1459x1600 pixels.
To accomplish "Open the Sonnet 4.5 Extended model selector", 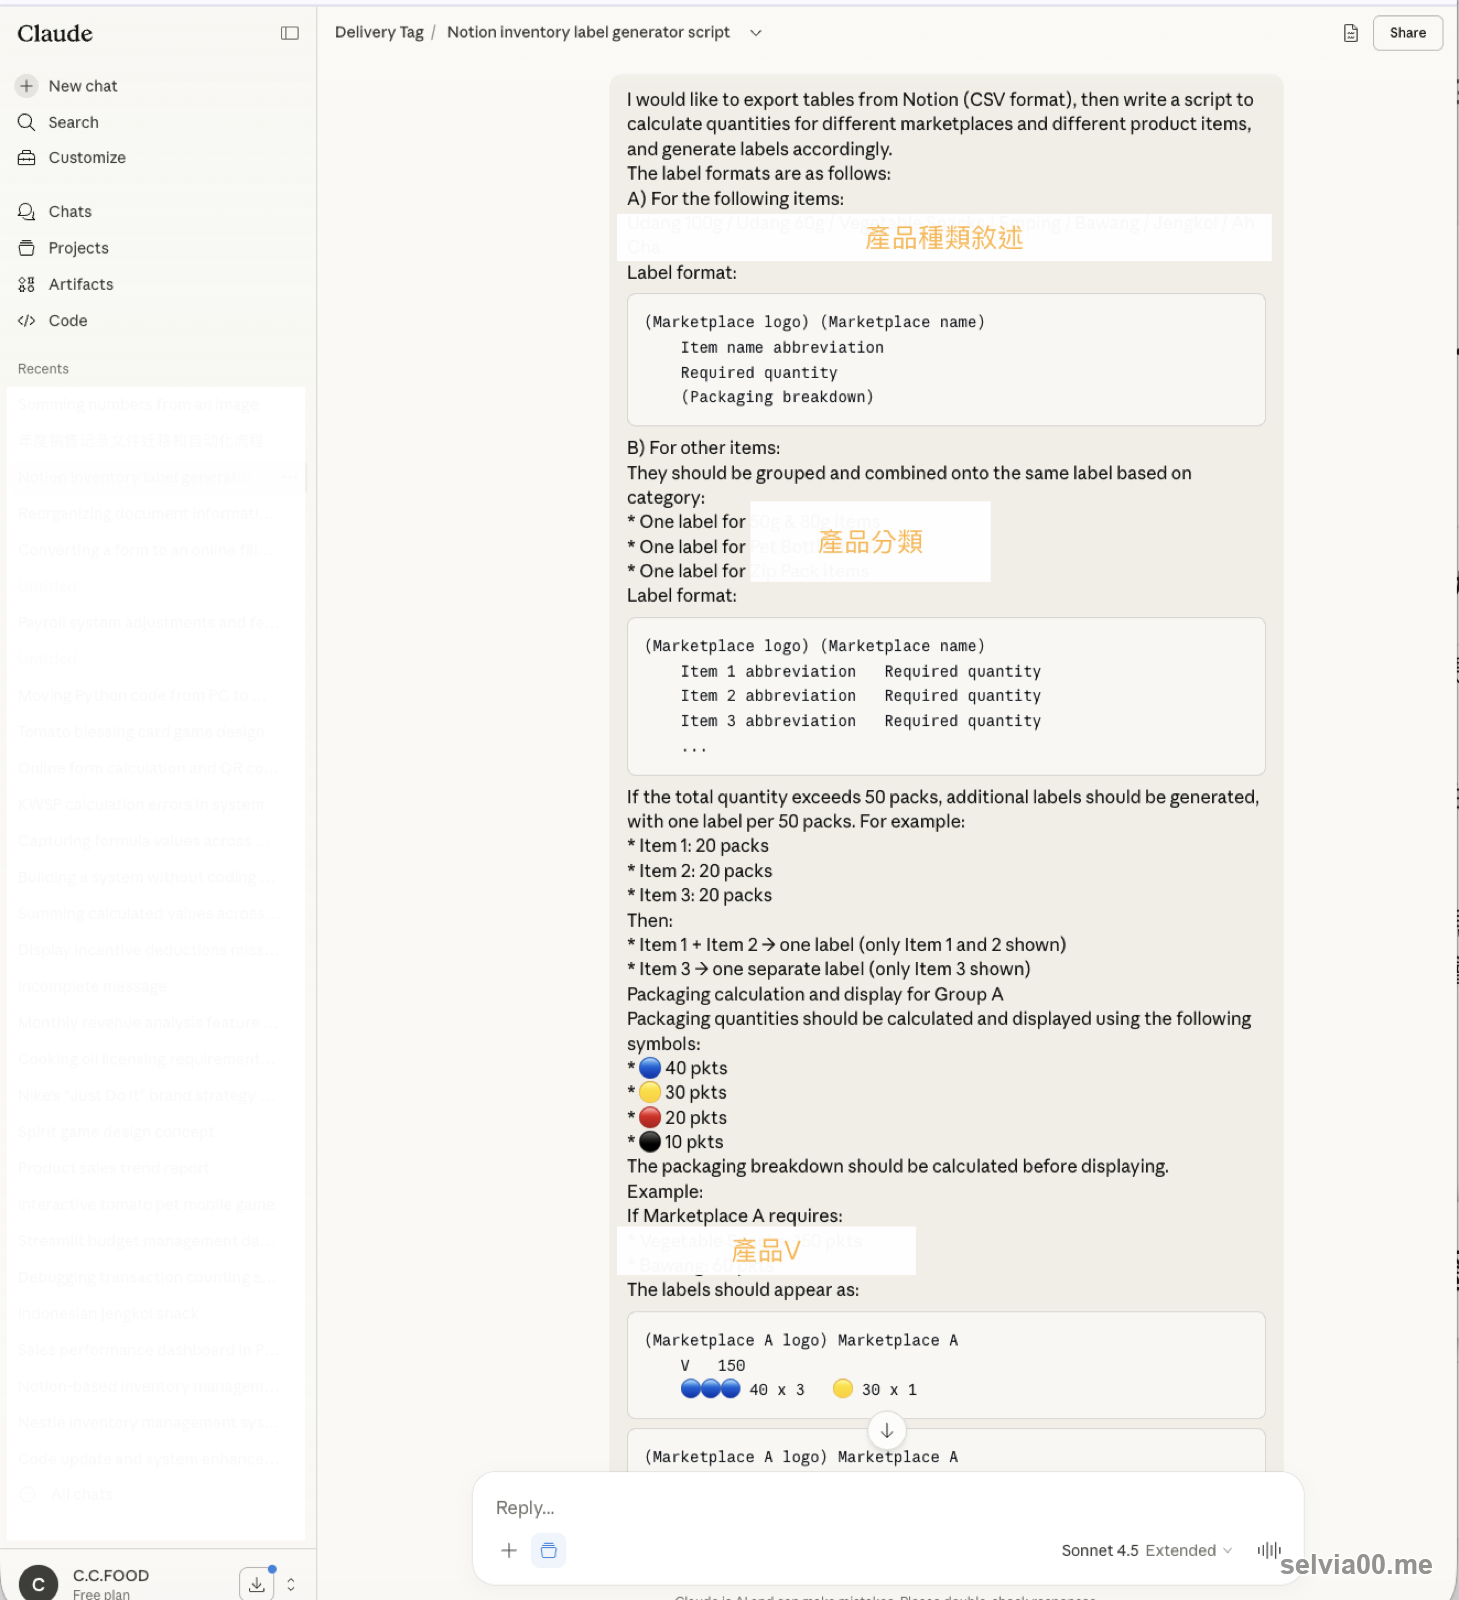I will click(x=1146, y=1550).
